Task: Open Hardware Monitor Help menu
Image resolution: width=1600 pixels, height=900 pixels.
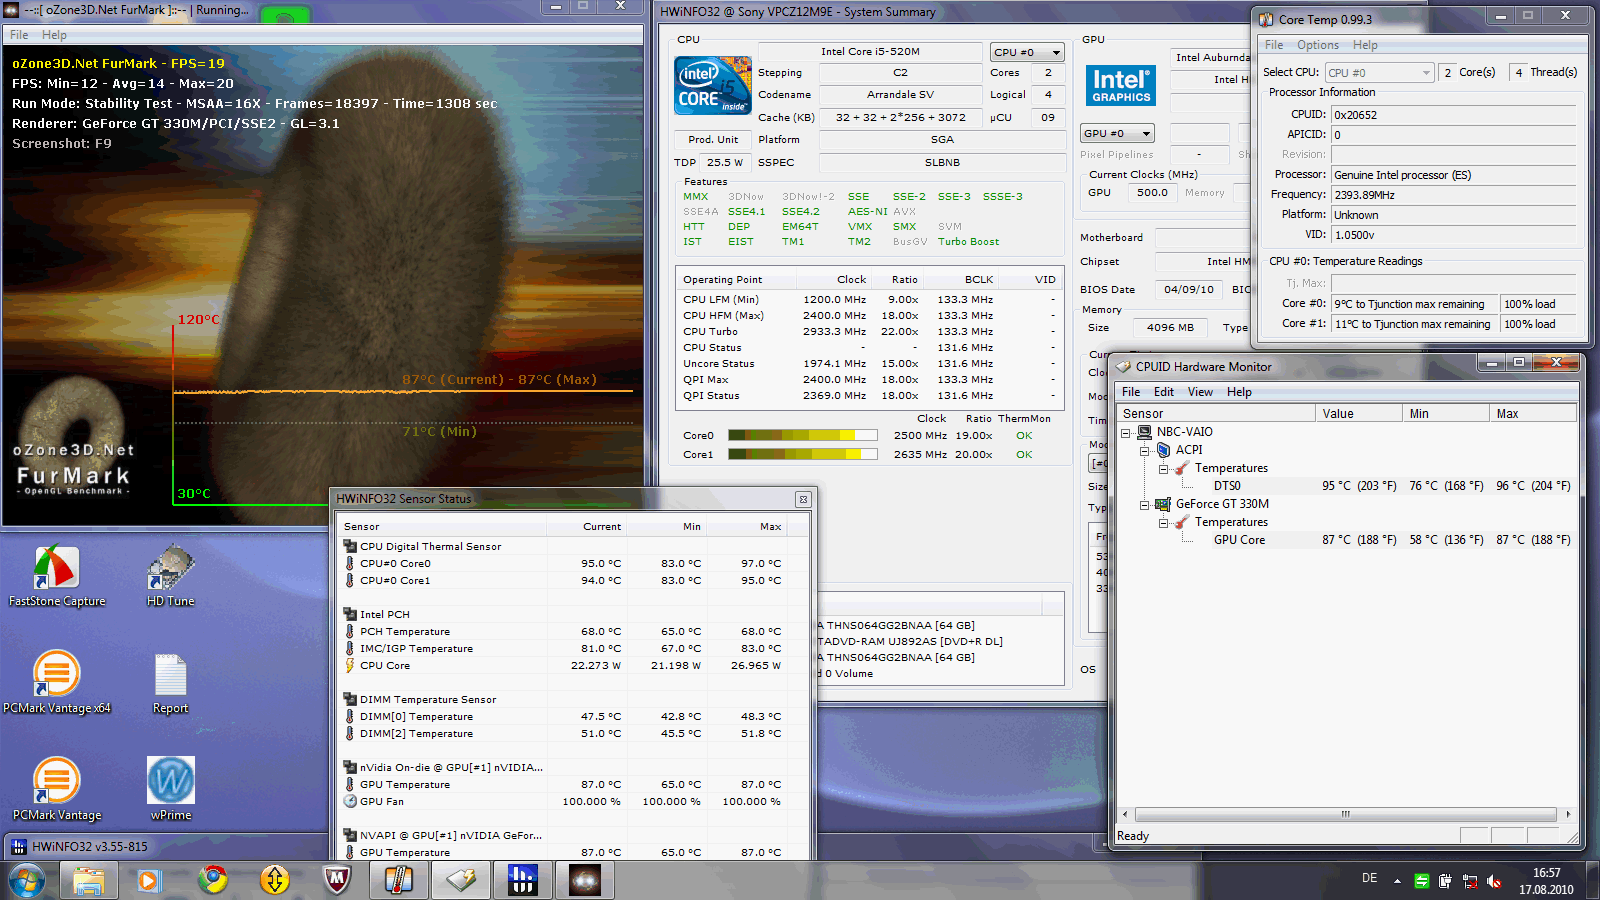Action: (x=1239, y=392)
